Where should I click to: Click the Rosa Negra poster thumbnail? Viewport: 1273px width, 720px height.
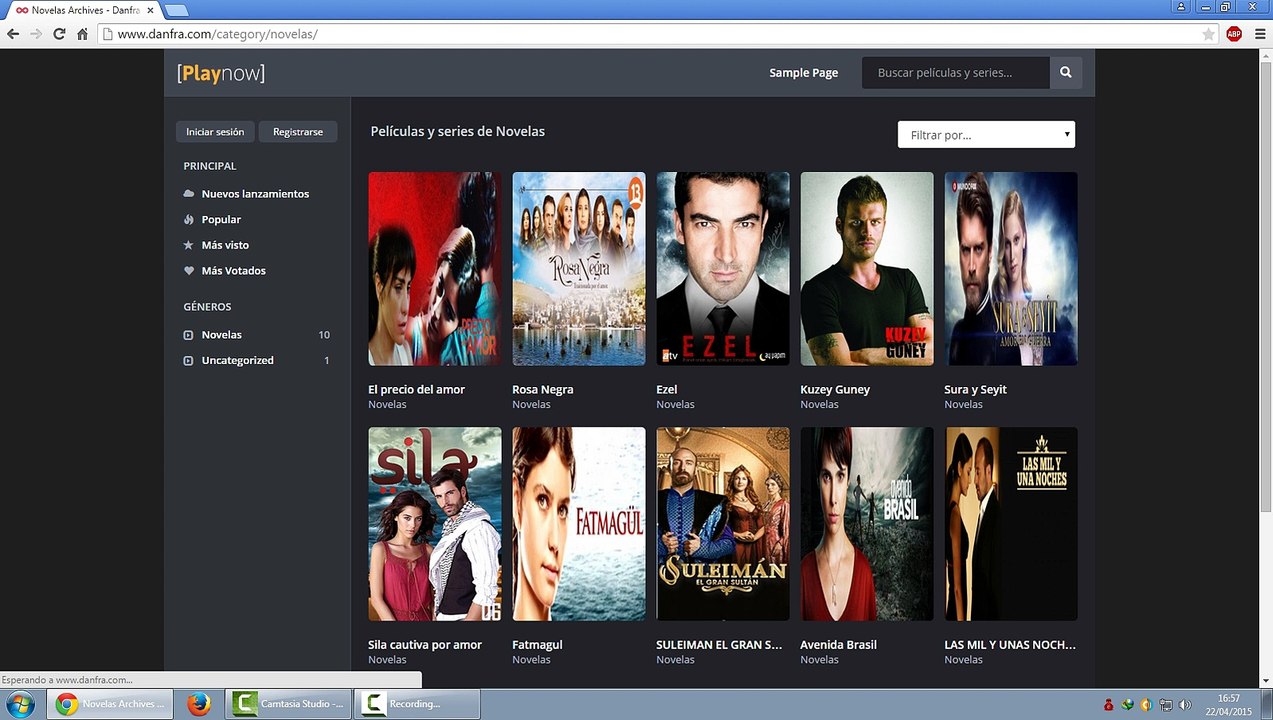(x=579, y=269)
